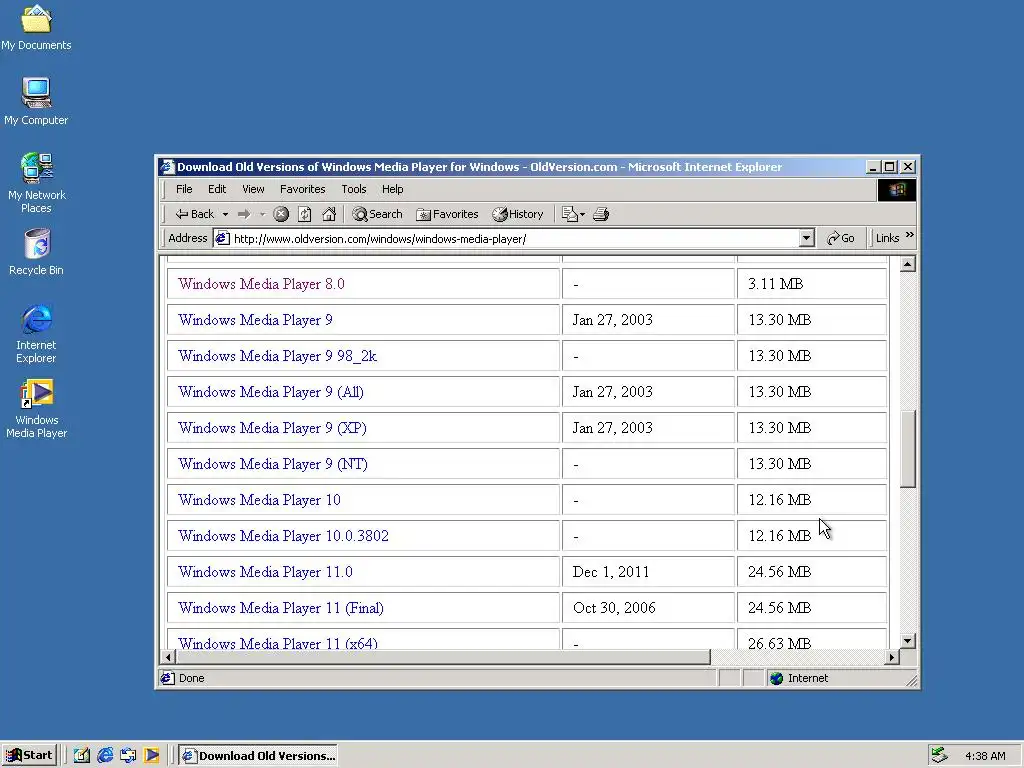Image resolution: width=1024 pixels, height=768 pixels.
Task: Go to the home page via Home icon
Action: click(x=329, y=214)
